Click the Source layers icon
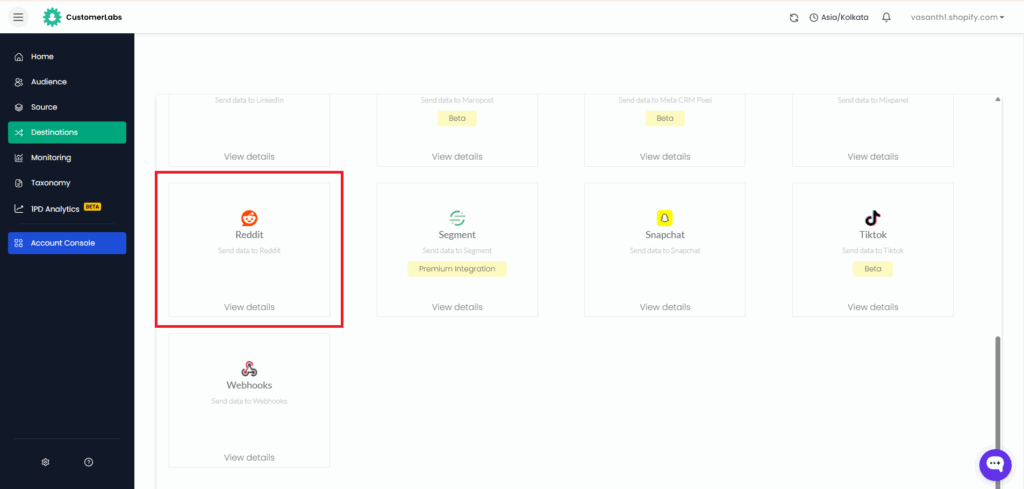This screenshot has height=489, width=1024. coord(19,107)
